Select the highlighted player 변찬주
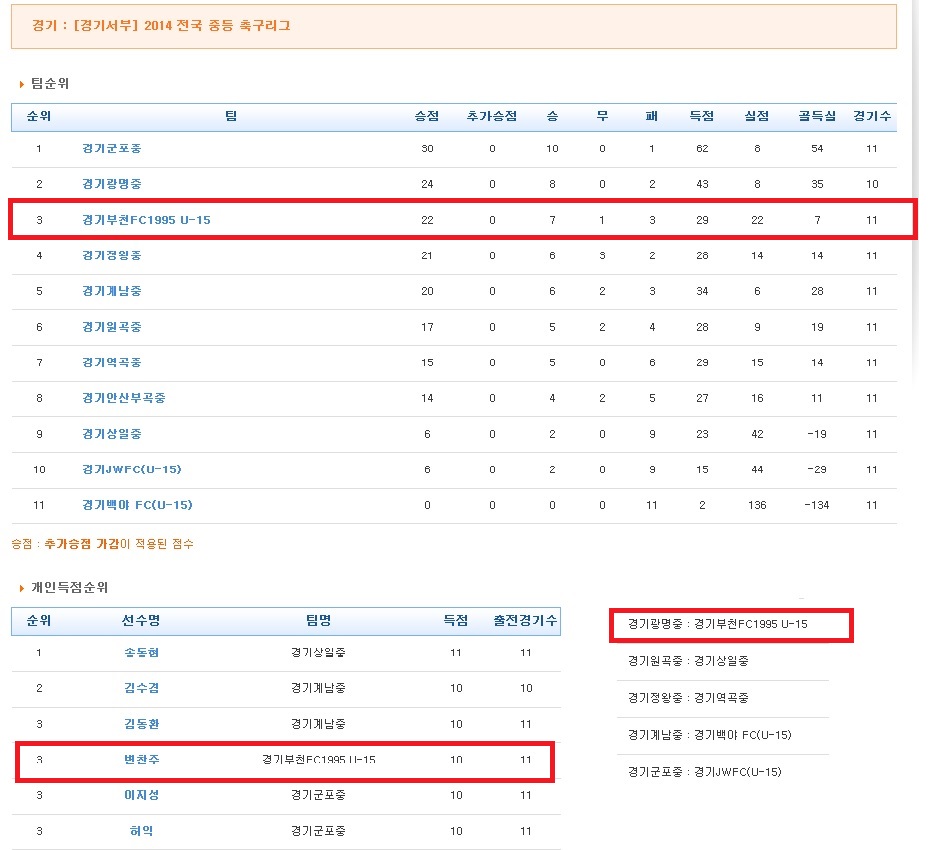 point(140,760)
